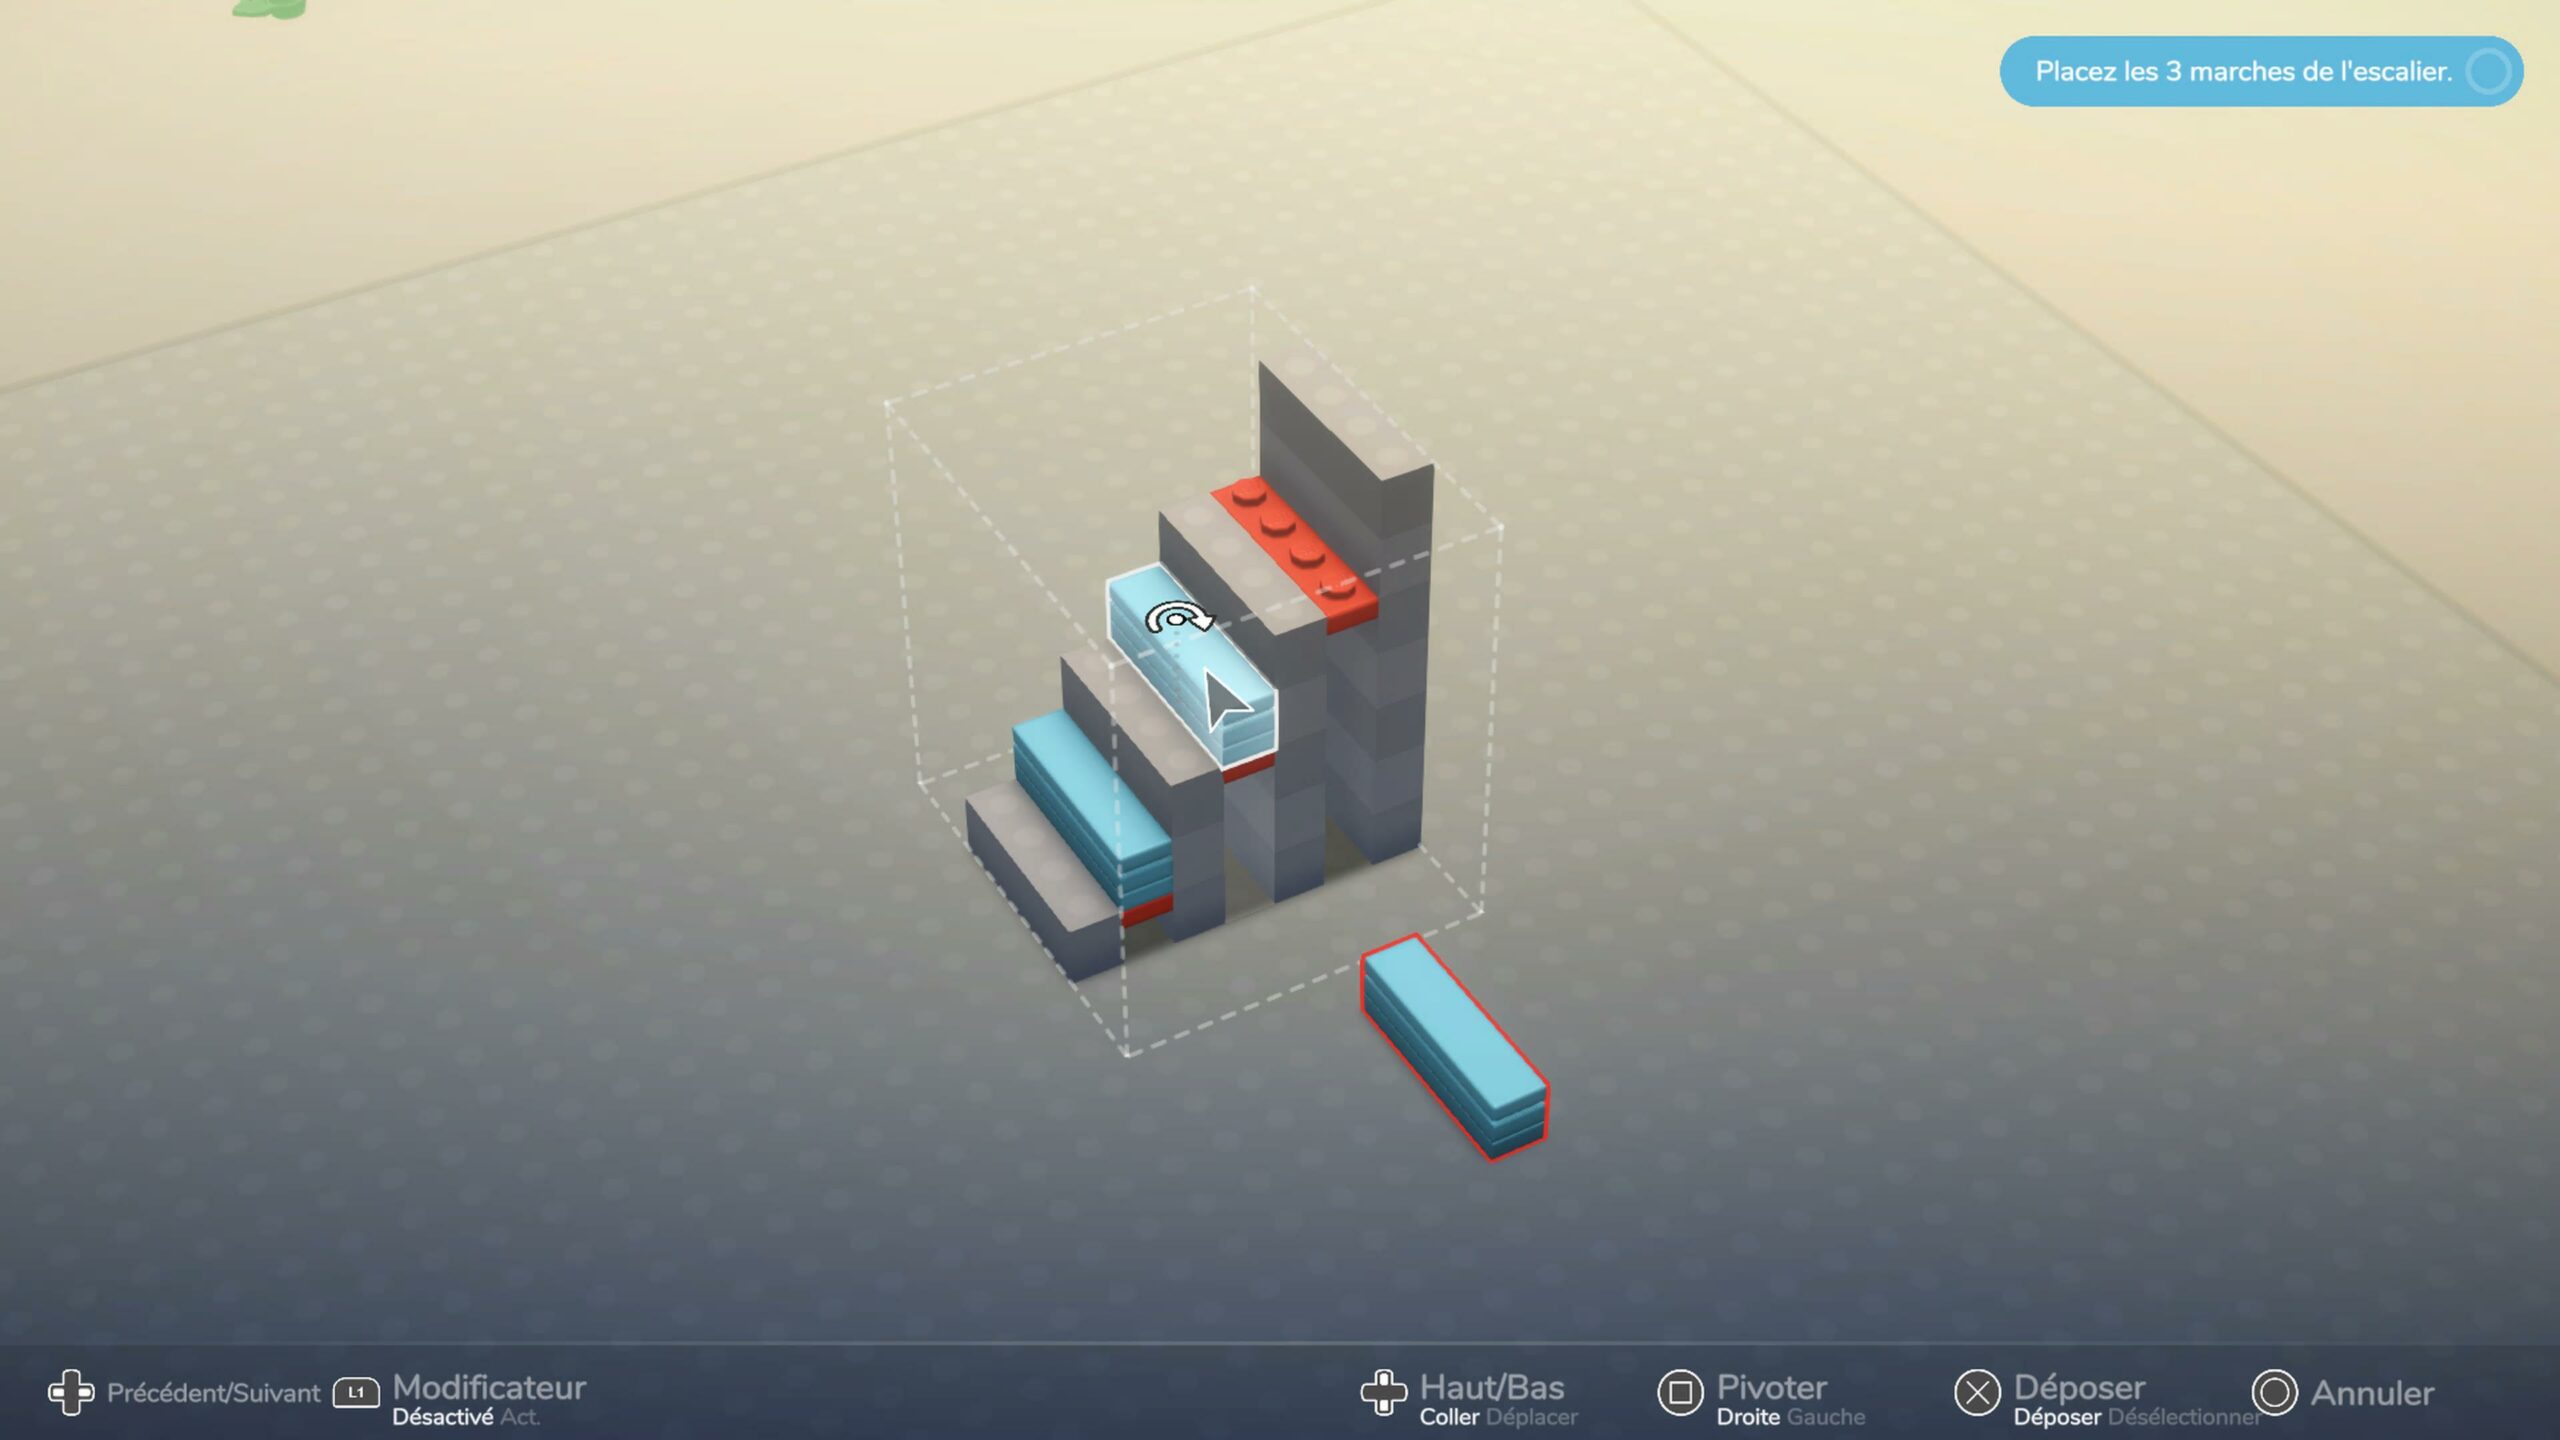Click the objective completion circle indicator

pos(2488,71)
